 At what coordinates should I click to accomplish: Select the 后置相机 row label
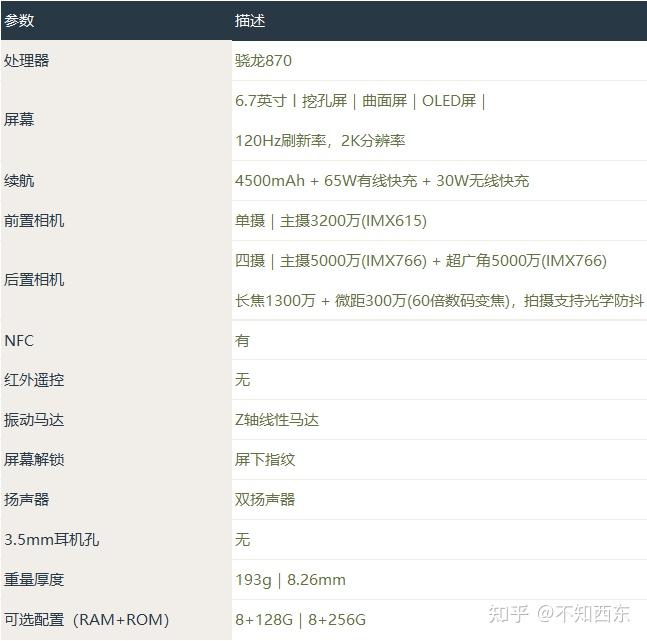coord(34,280)
